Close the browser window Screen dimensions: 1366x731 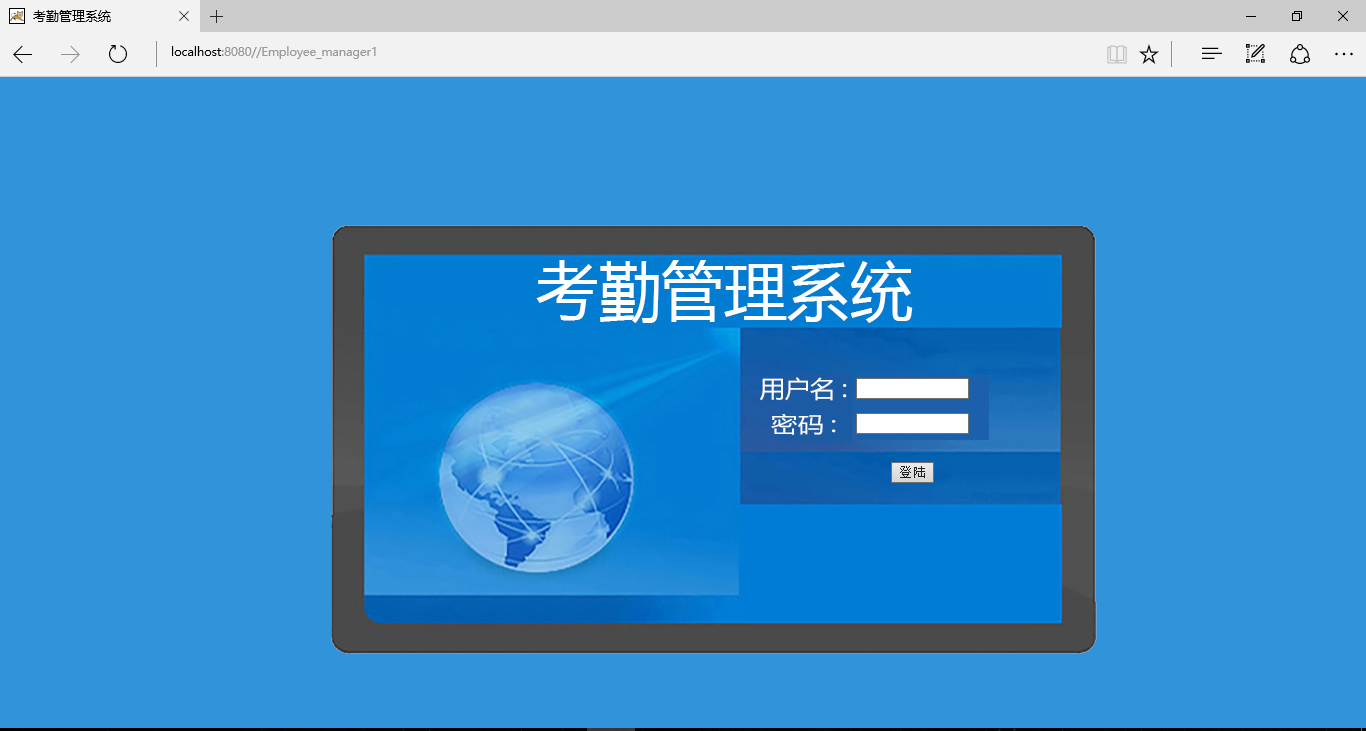point(1343,16)
